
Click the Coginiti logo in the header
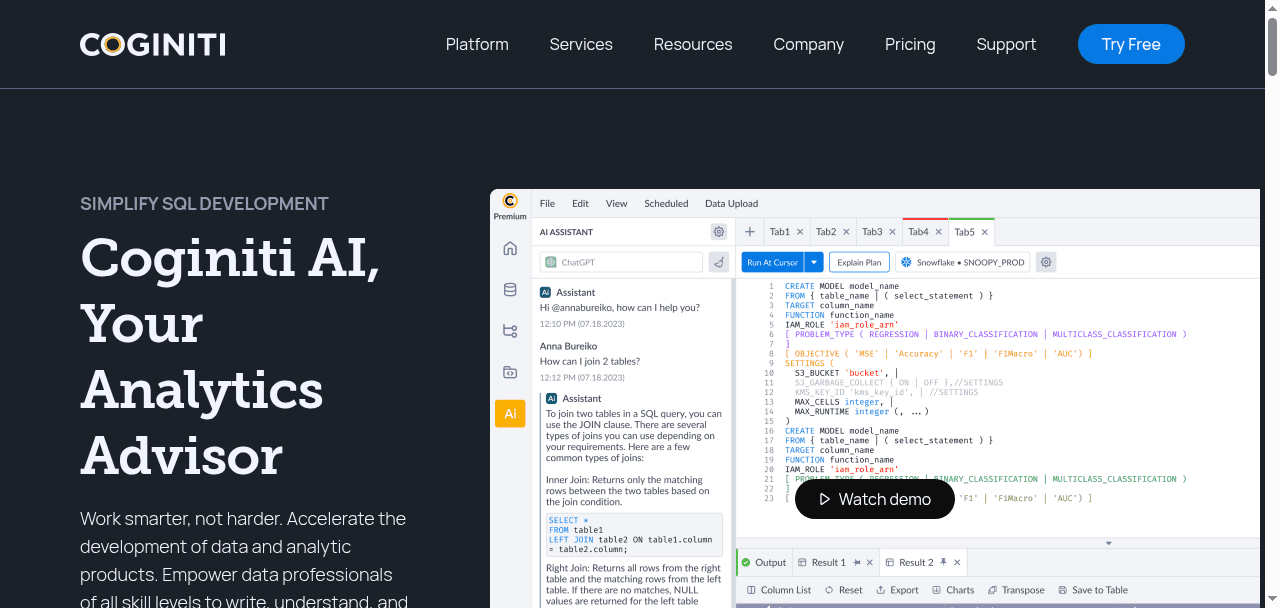[x=153, y=45]
